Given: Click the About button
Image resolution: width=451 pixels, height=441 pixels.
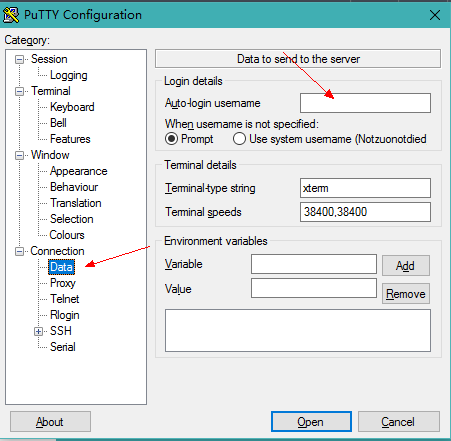Looking at the screenshot, I should pyautogui.click(x=50, y=422).
